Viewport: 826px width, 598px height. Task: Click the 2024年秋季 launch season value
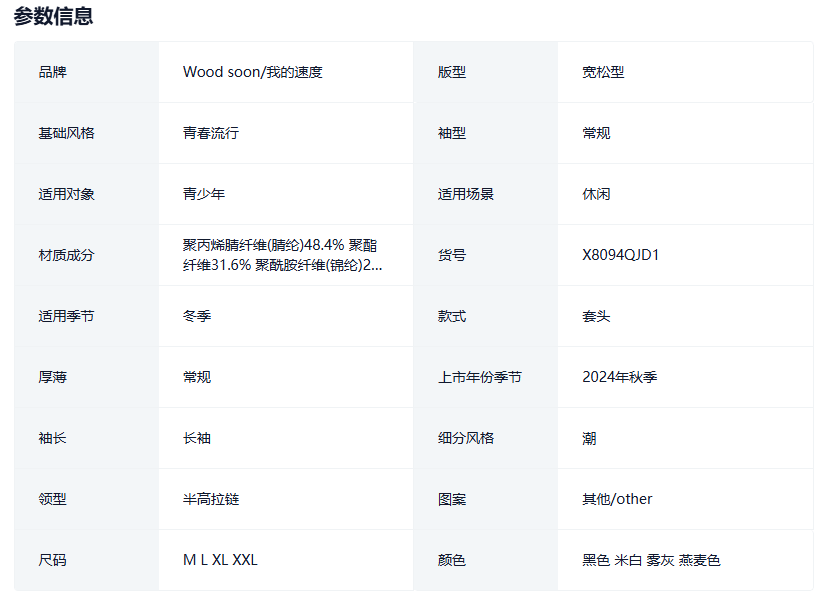click(x=619, y=377)
